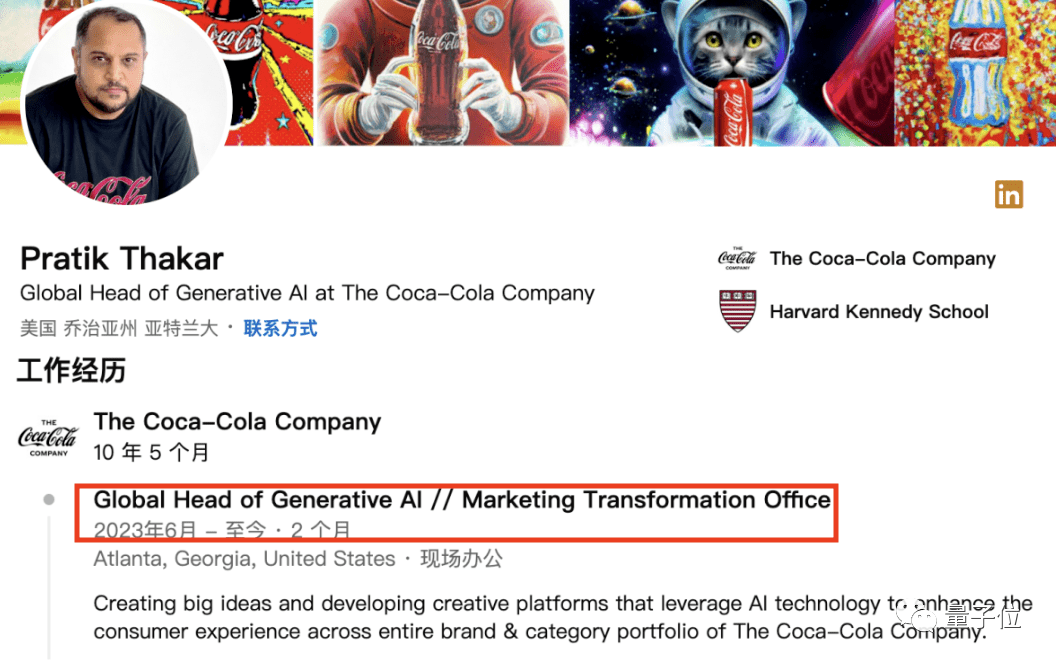Visit the Harvard Kennedy School text link

click(878, 312)
